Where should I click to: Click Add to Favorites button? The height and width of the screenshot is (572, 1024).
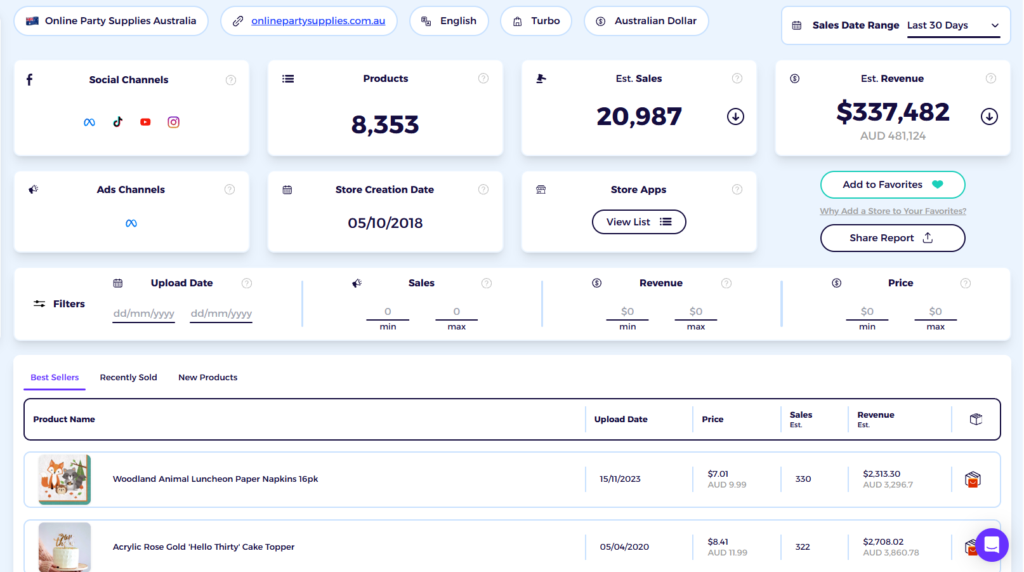coord(893,185)
